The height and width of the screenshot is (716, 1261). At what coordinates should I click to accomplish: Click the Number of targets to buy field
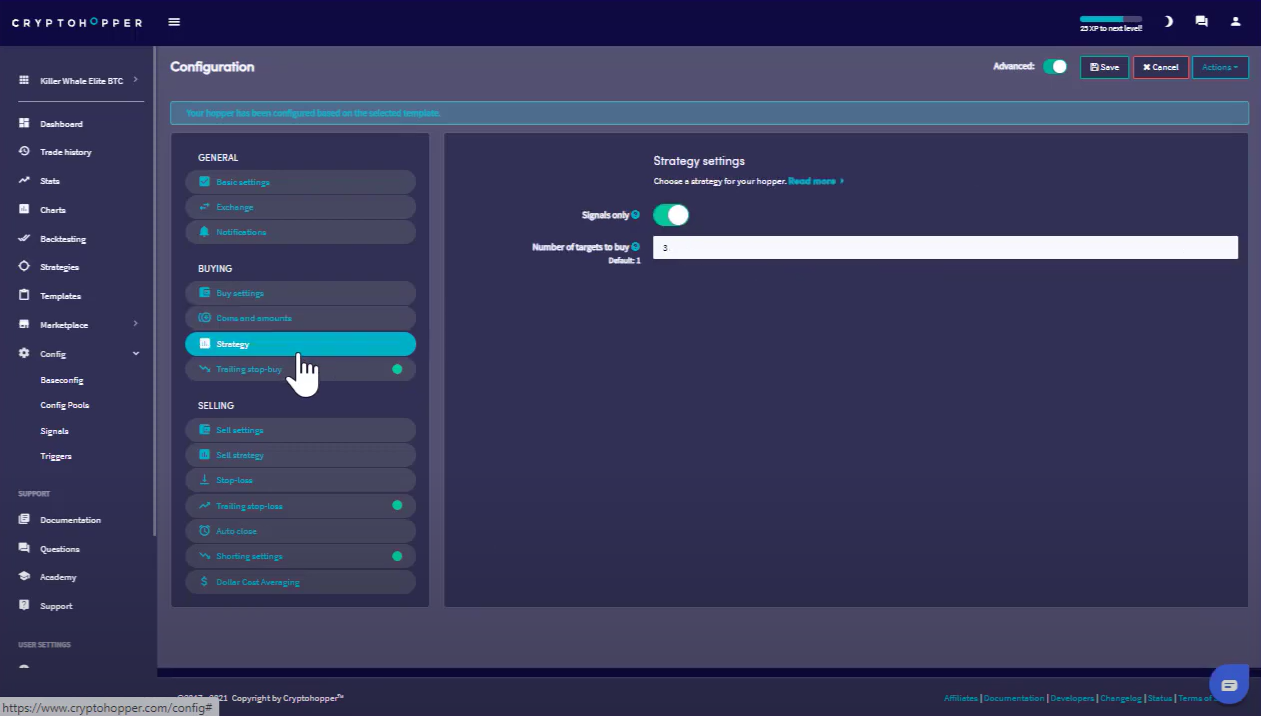tap(945, 248)
